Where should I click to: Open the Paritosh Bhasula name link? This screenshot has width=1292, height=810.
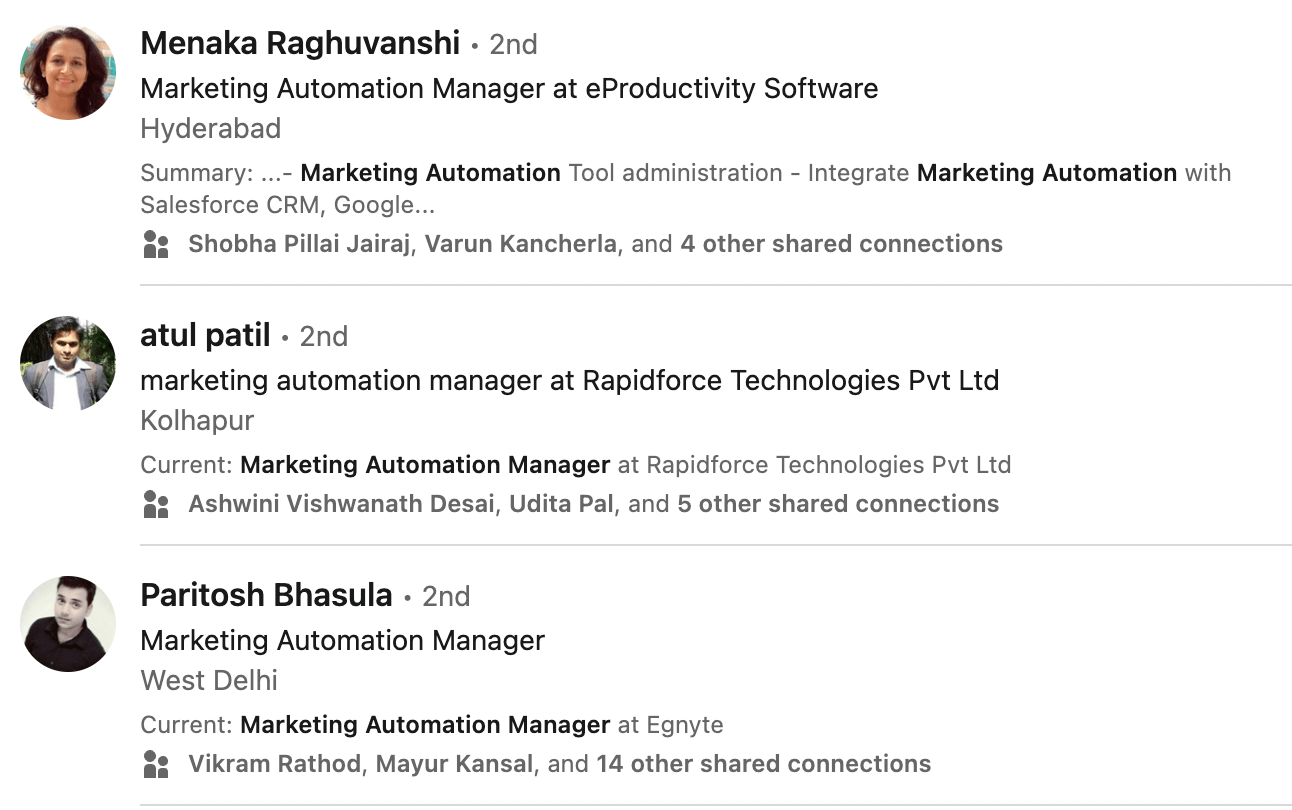[266, 595]
